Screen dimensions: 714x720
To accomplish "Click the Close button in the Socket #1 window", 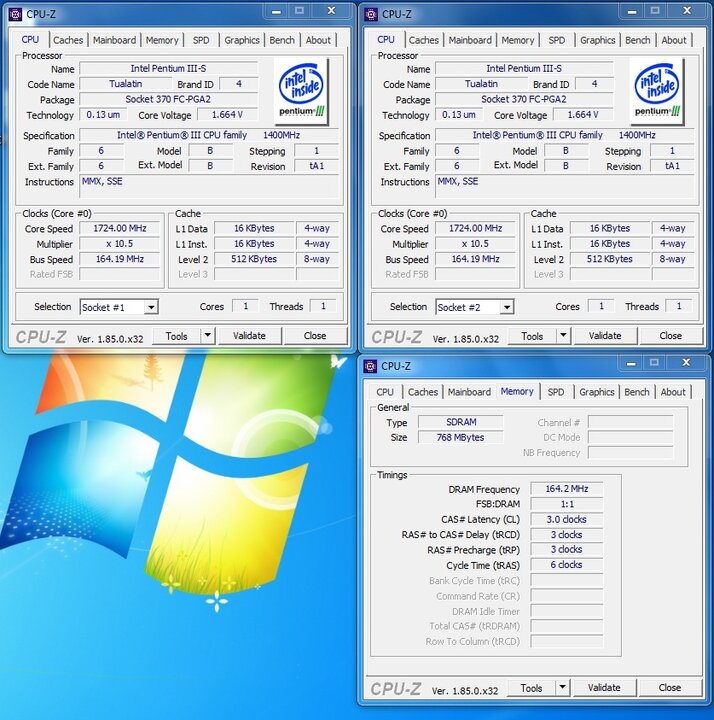I will click(x=315, y=336).
